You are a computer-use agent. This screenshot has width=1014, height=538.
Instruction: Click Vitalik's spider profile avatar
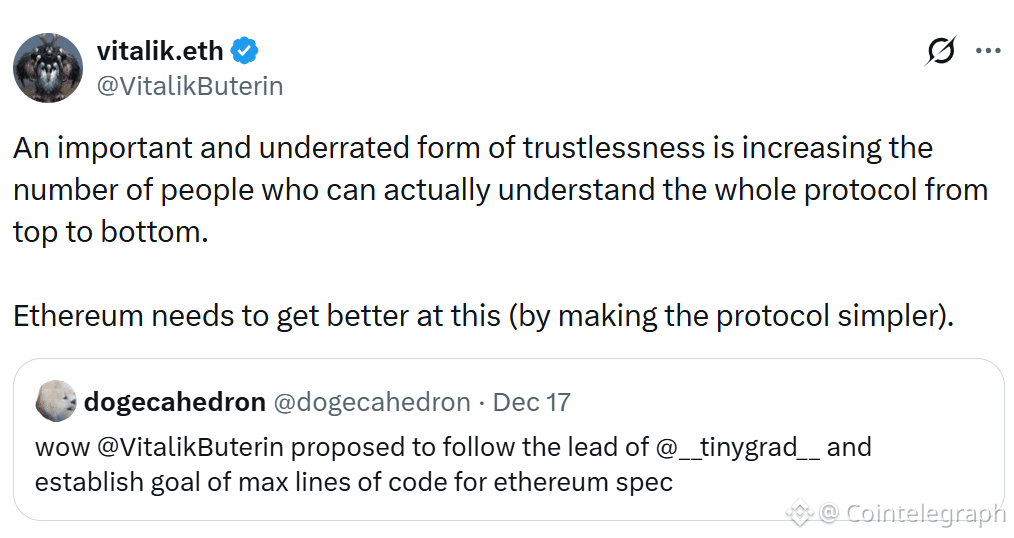(x=47, y=68)
